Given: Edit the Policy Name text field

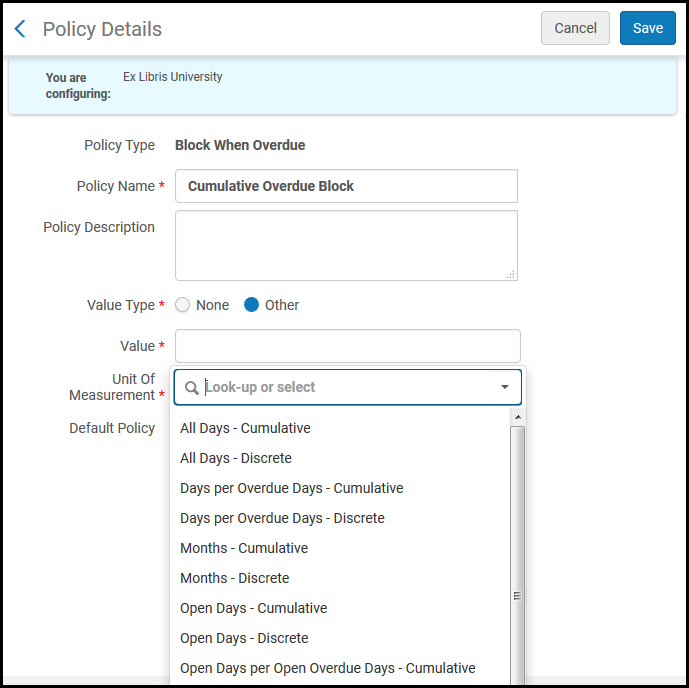Looking at the screenshot, I should pyautogui.click(x=346, y=186).
